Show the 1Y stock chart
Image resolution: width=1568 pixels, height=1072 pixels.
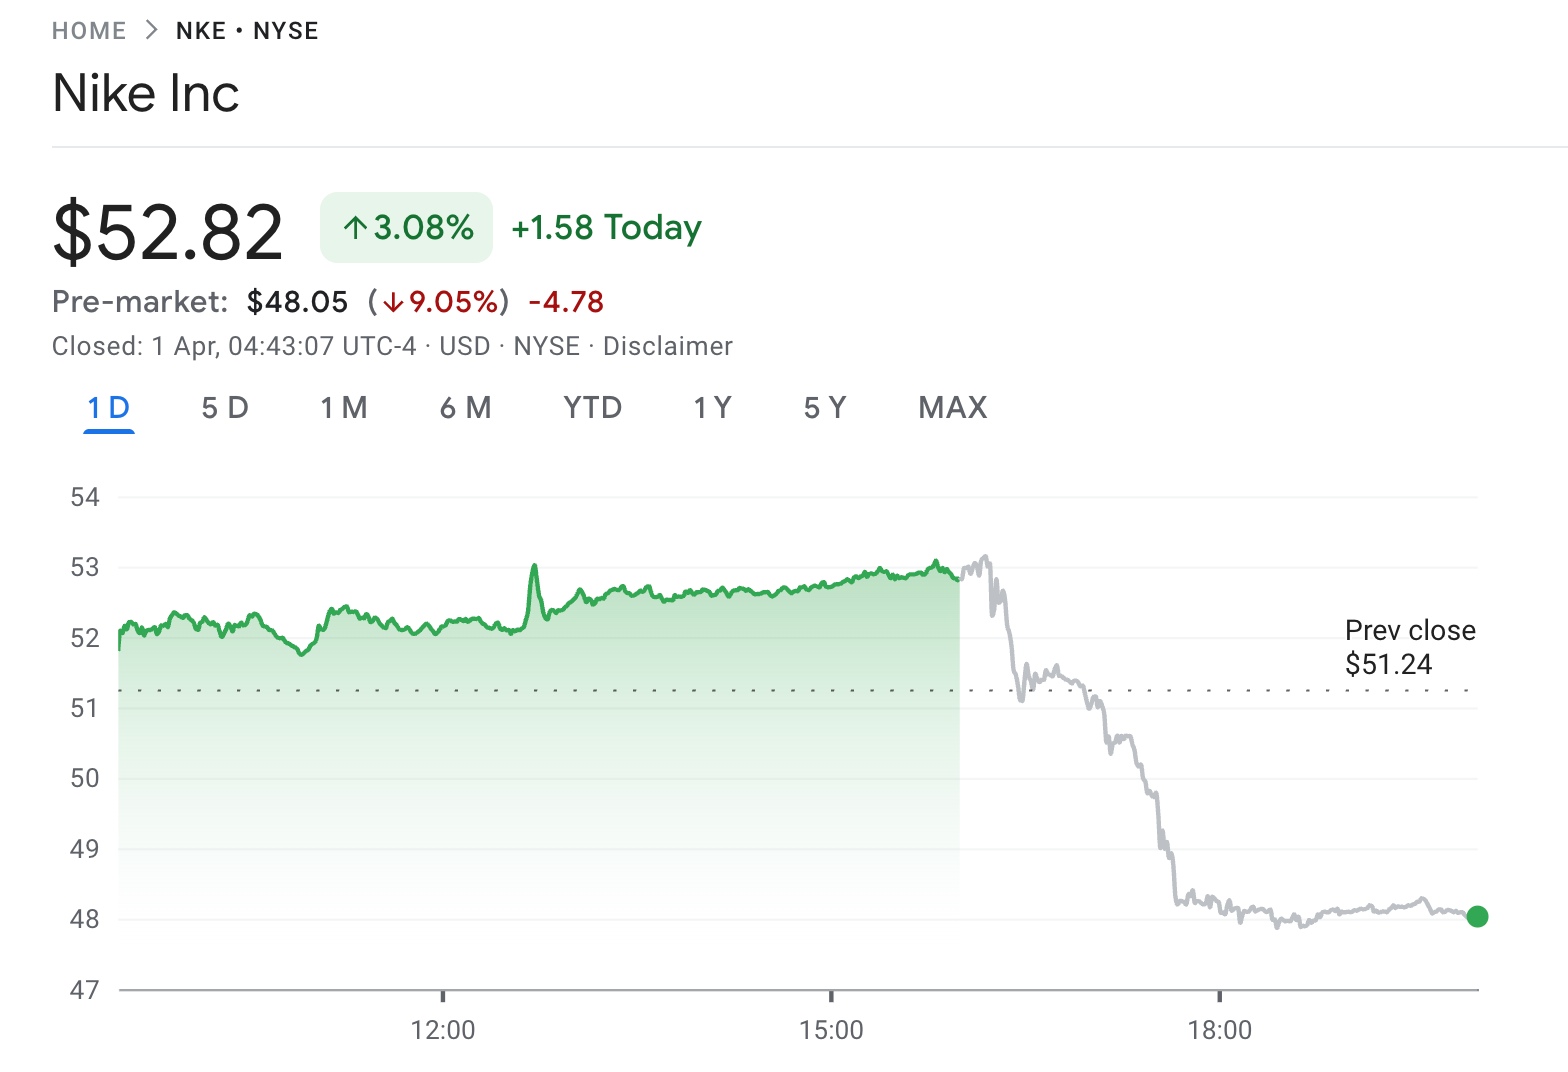pos(711,407)
